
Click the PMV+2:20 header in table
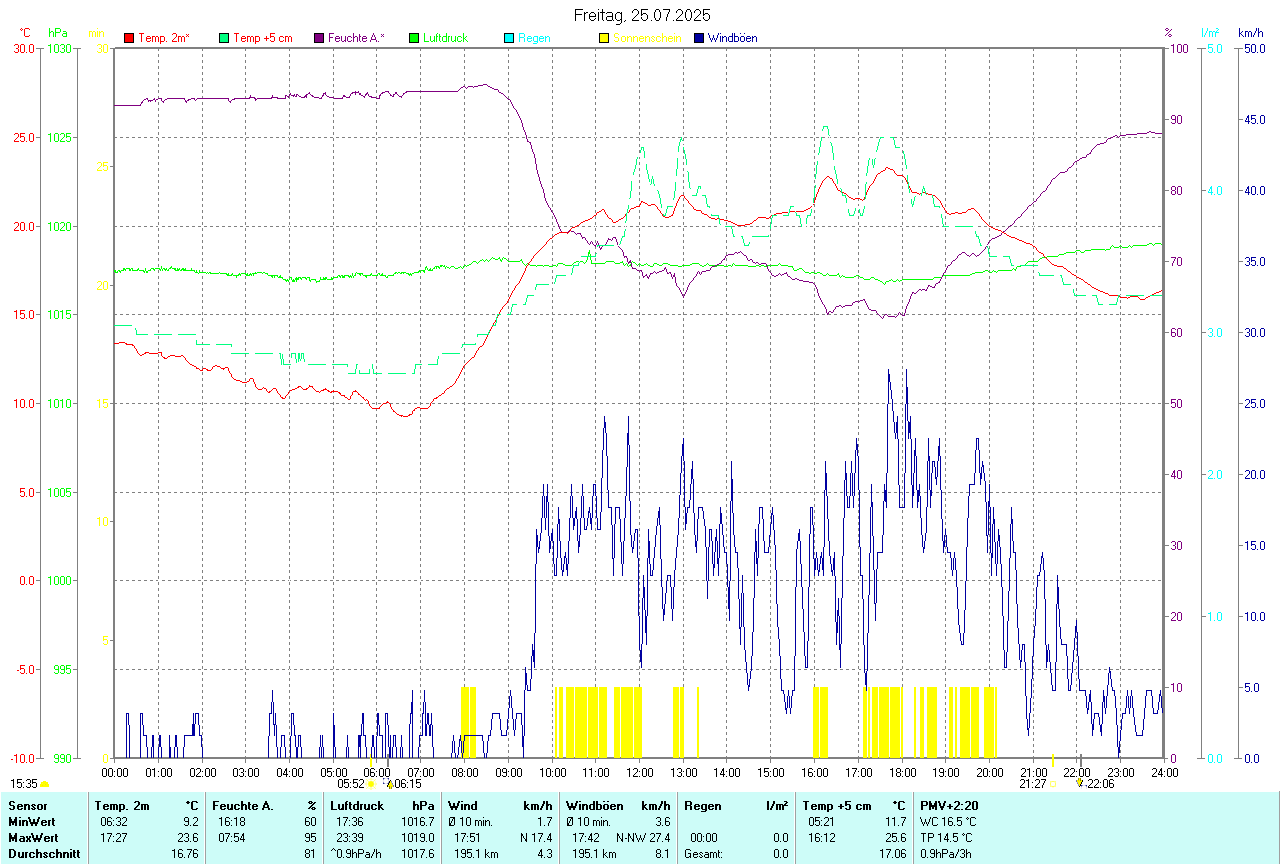click(950, 805)
